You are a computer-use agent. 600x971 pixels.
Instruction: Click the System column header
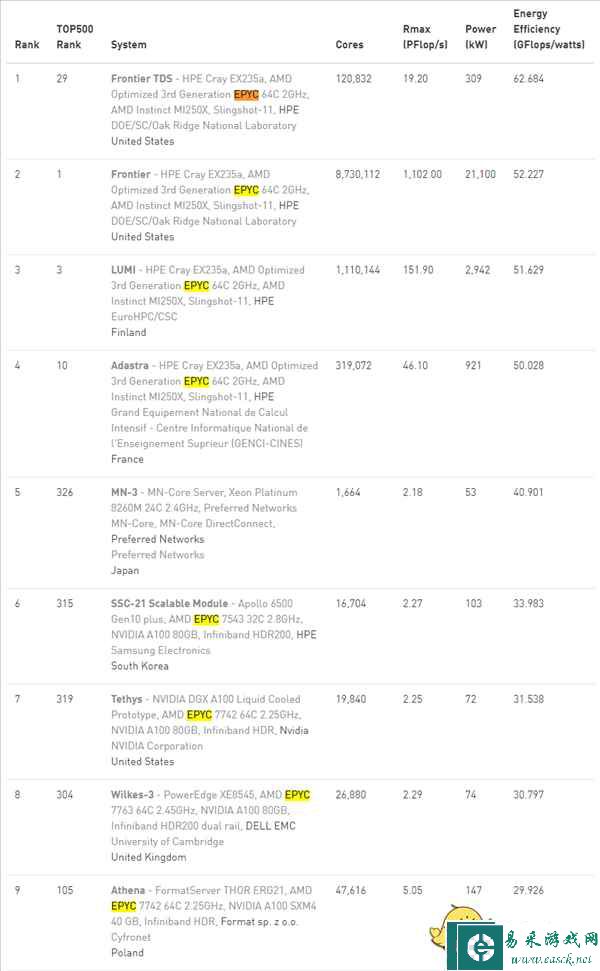click(129, 45)
